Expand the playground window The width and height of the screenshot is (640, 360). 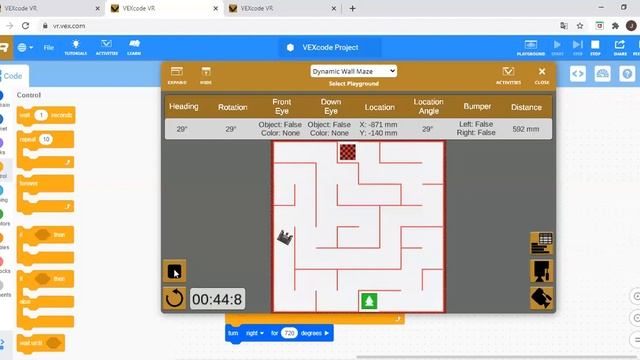177,76
